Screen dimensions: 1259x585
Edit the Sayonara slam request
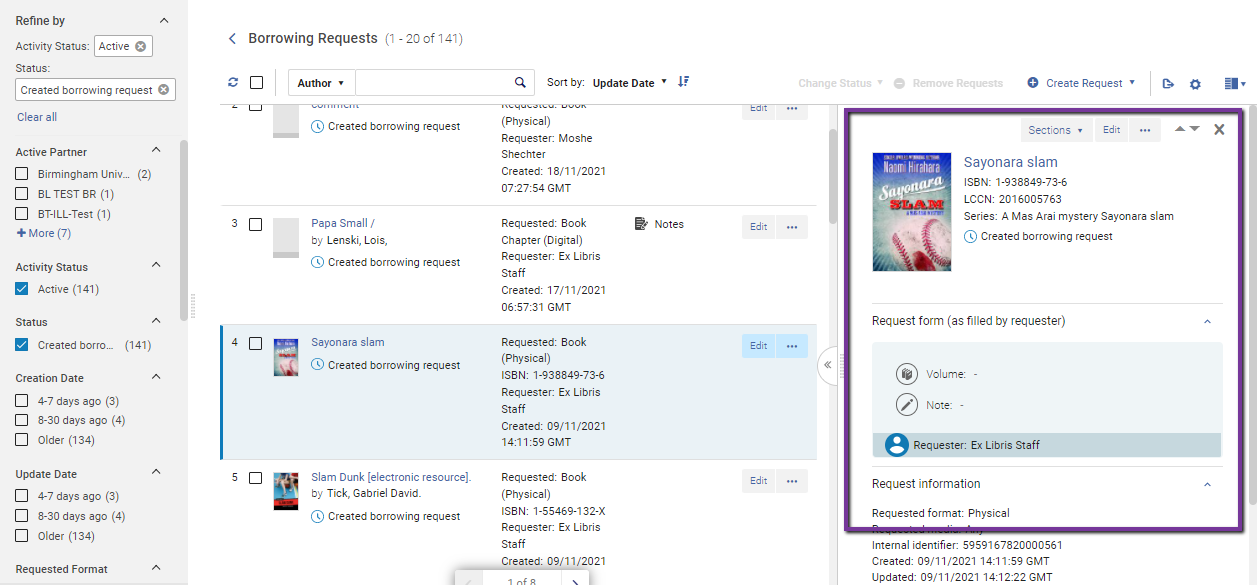click(759, 346)
